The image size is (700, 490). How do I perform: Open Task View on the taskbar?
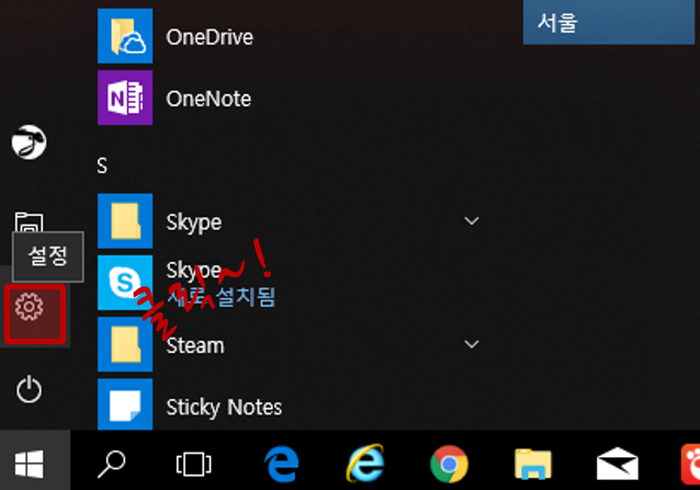coord(194,464)
